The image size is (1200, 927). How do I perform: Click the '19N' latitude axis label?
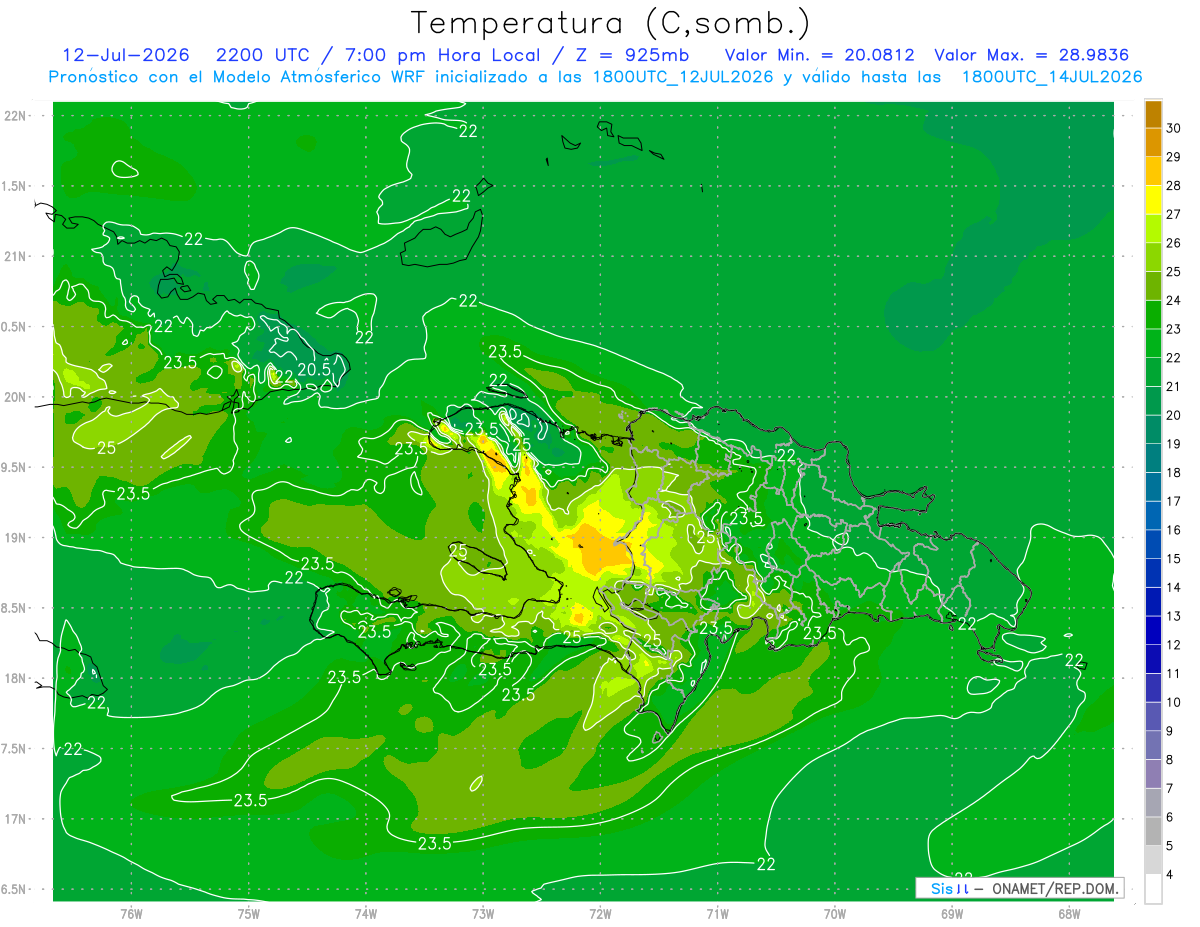pyautogui.click(x=16, y=538)
